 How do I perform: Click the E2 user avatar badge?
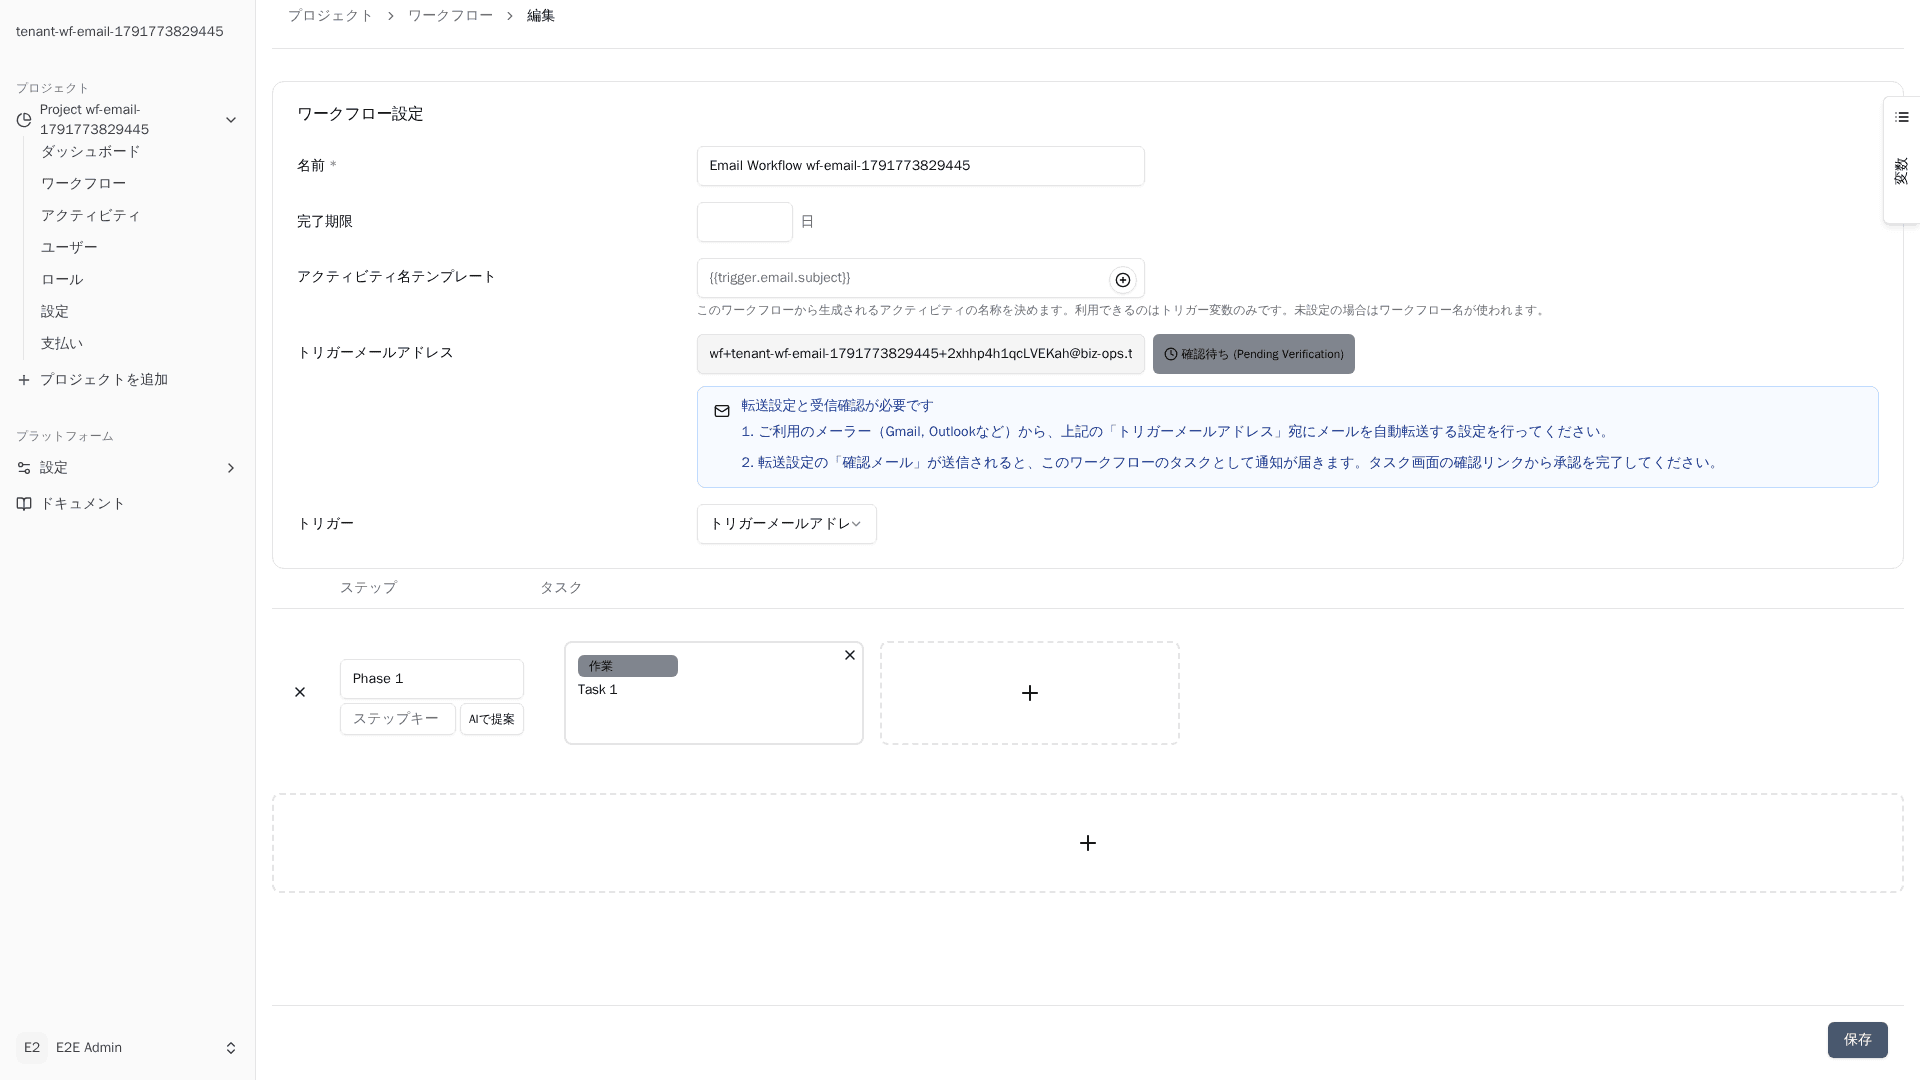click(x=32, y=1048)
